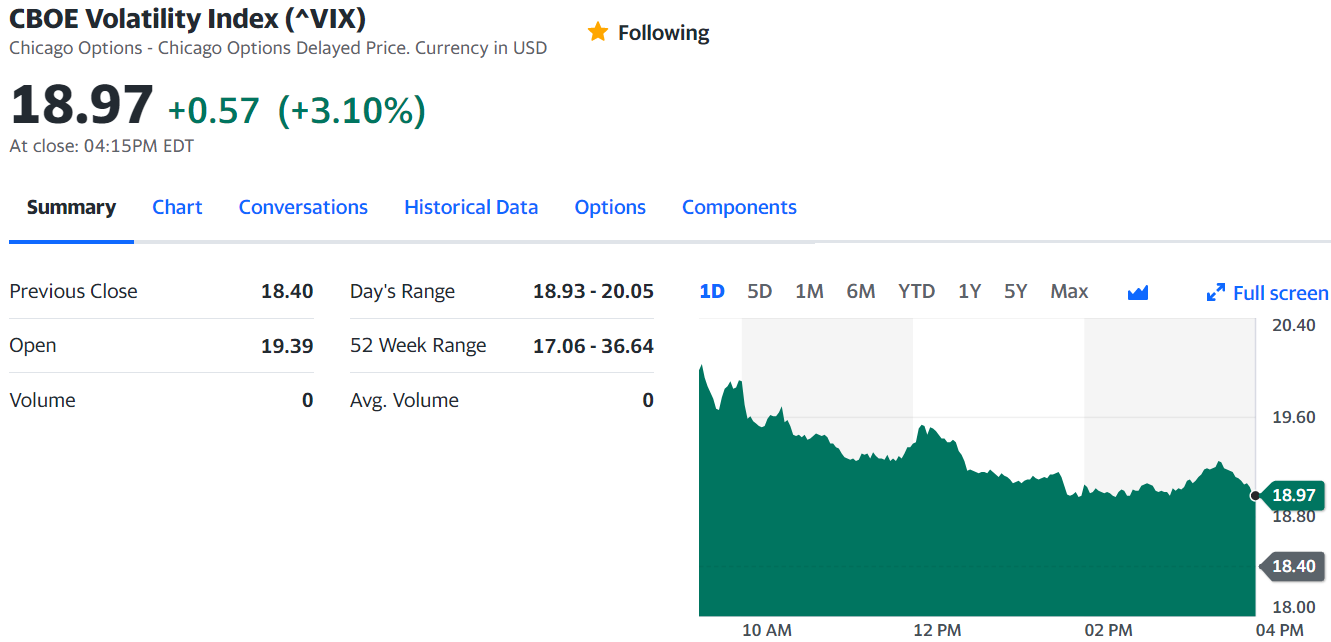Click the 10 AM time axis label

coord(767,630)
